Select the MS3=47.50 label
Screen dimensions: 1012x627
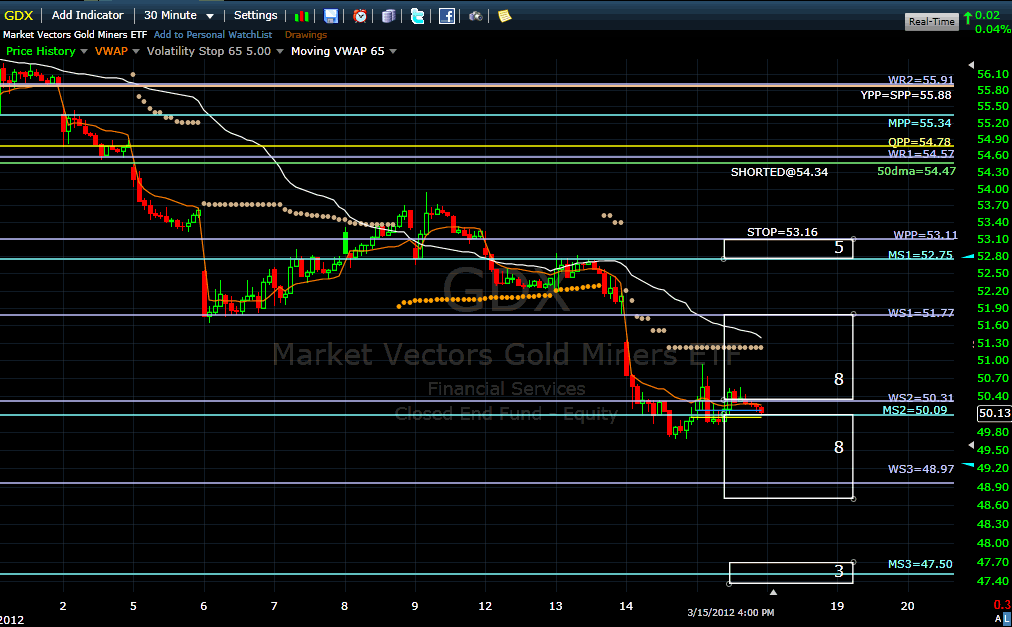pos(920,564)
